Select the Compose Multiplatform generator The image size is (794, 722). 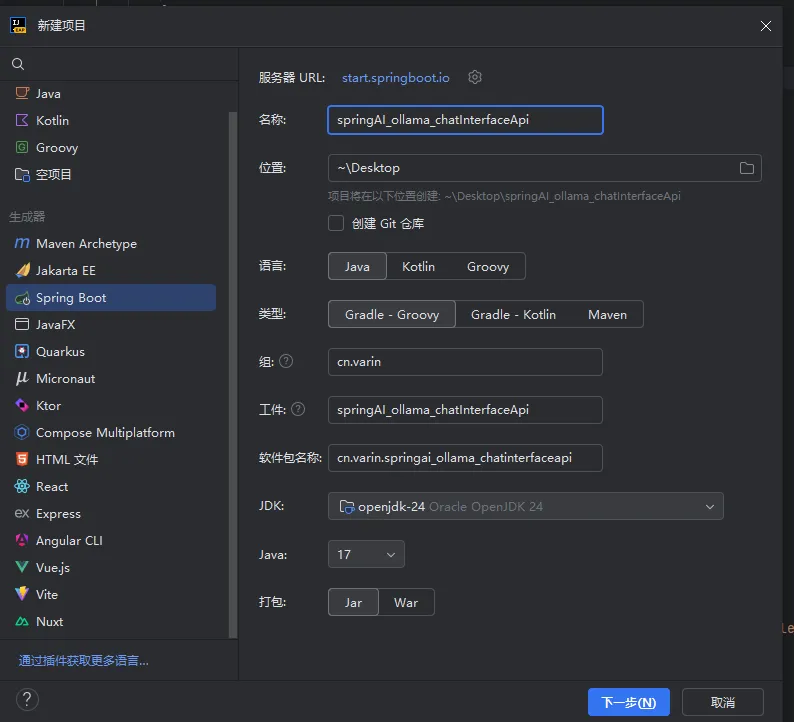coord(111,432)
